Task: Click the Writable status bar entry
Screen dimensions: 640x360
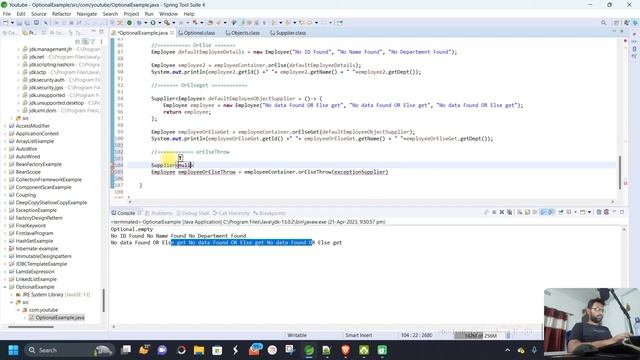Action: coord(297,335)
